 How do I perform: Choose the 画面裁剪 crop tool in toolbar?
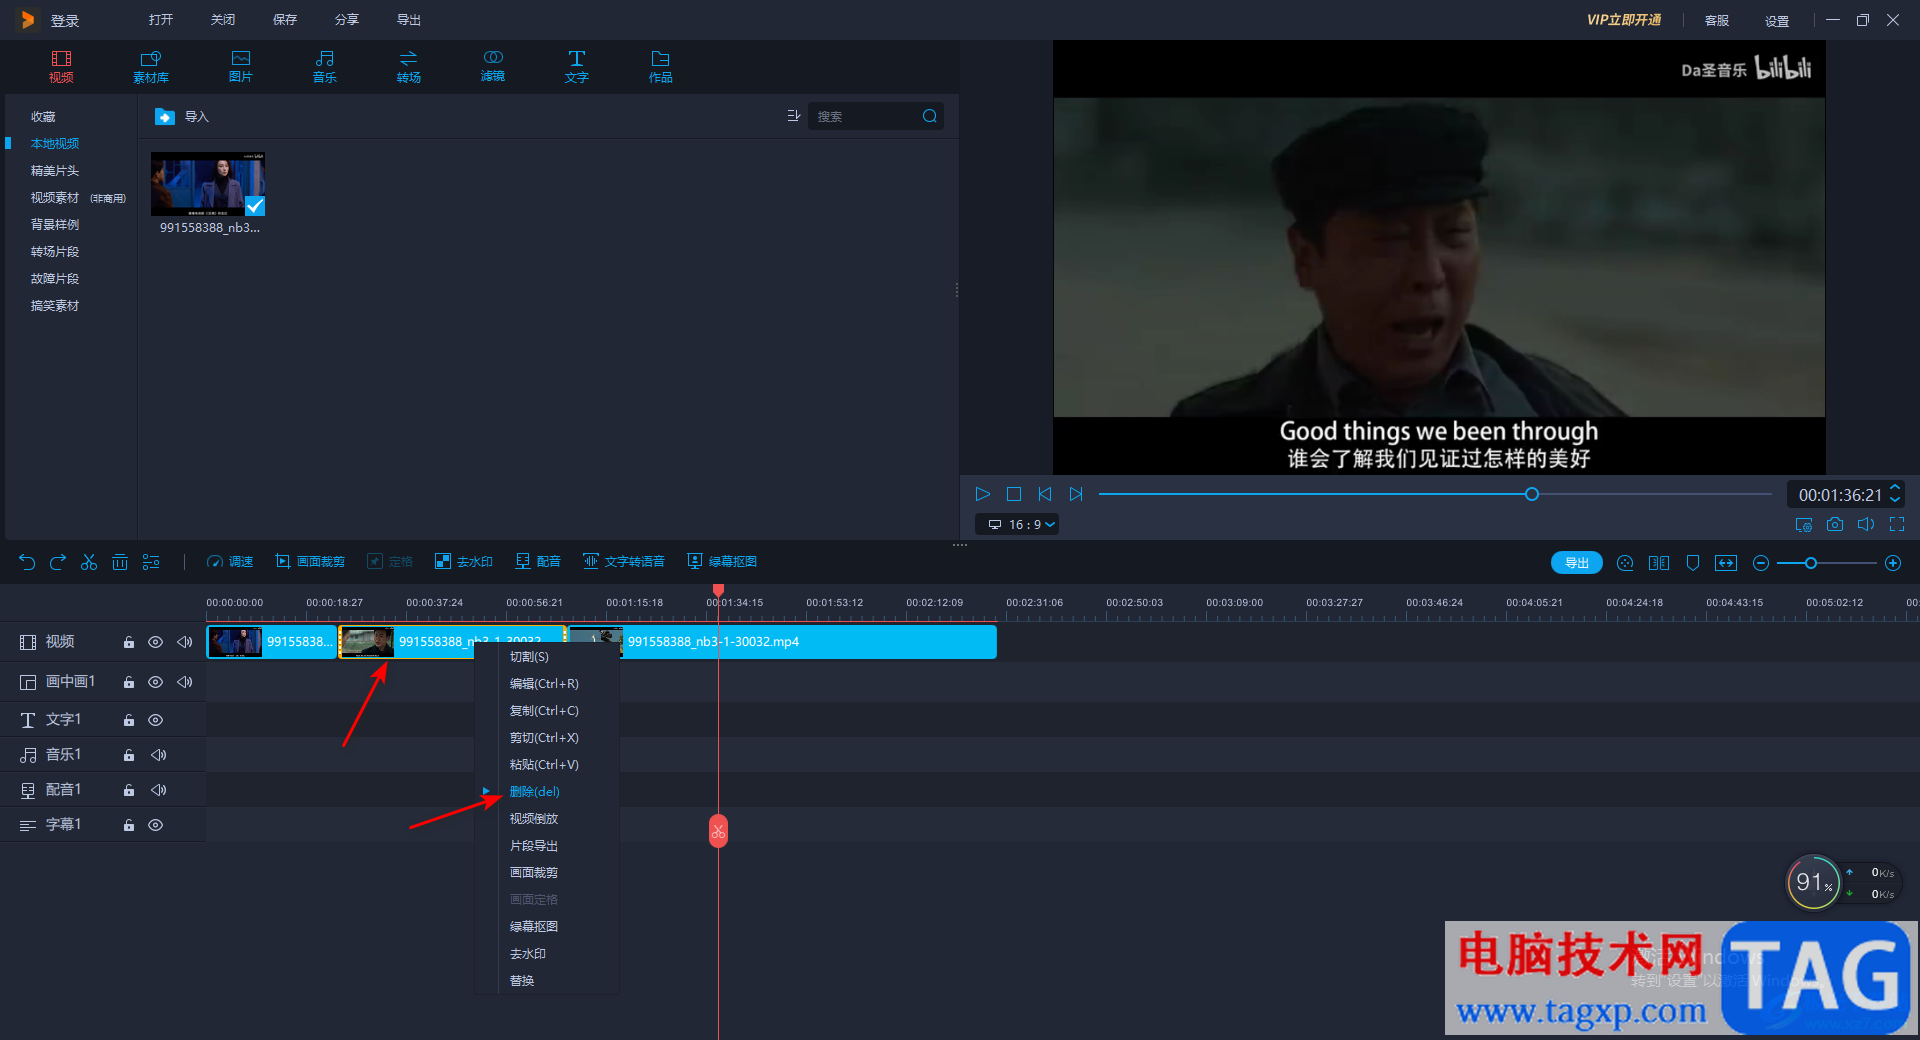point(310,562)
